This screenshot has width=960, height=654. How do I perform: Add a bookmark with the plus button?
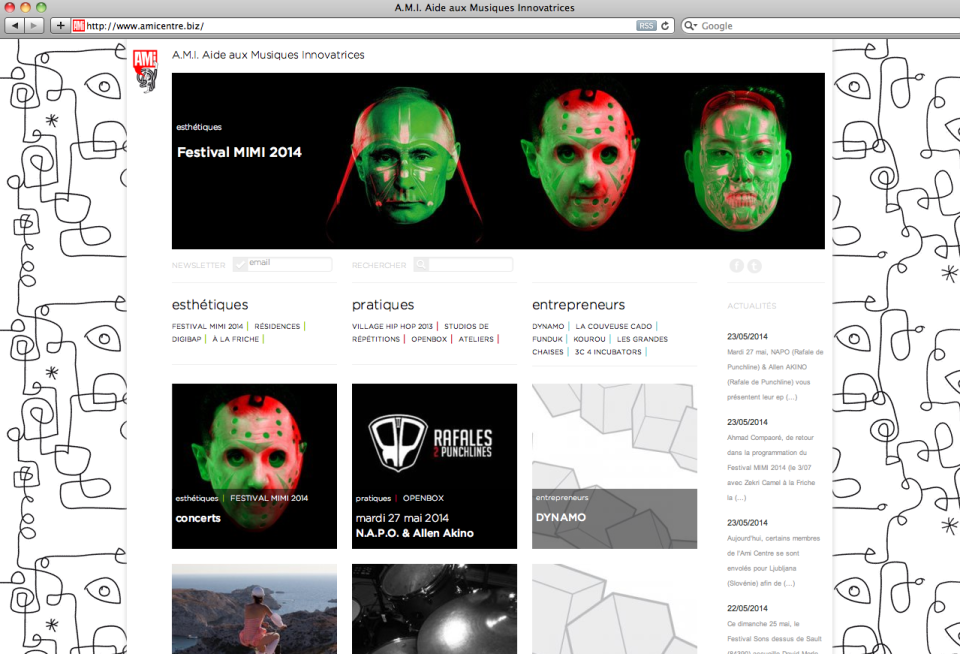60,26
